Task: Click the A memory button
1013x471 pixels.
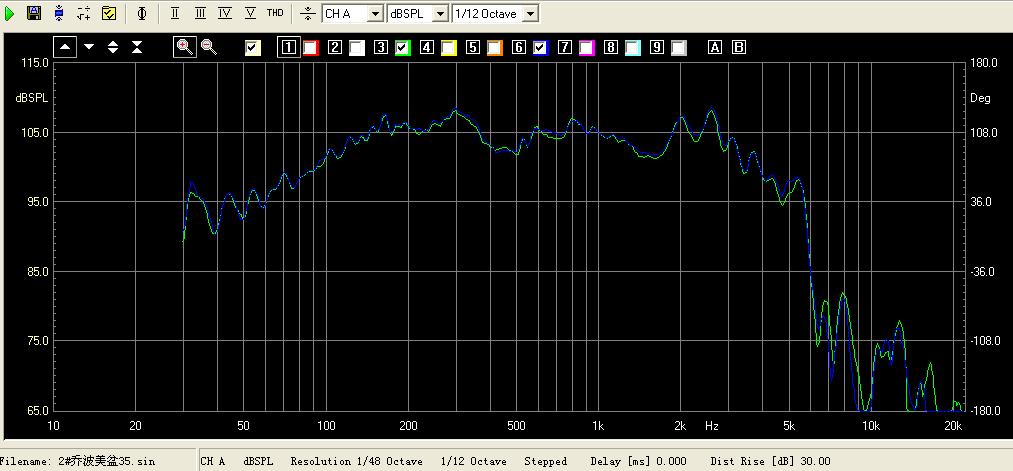Action: [715, 47]
